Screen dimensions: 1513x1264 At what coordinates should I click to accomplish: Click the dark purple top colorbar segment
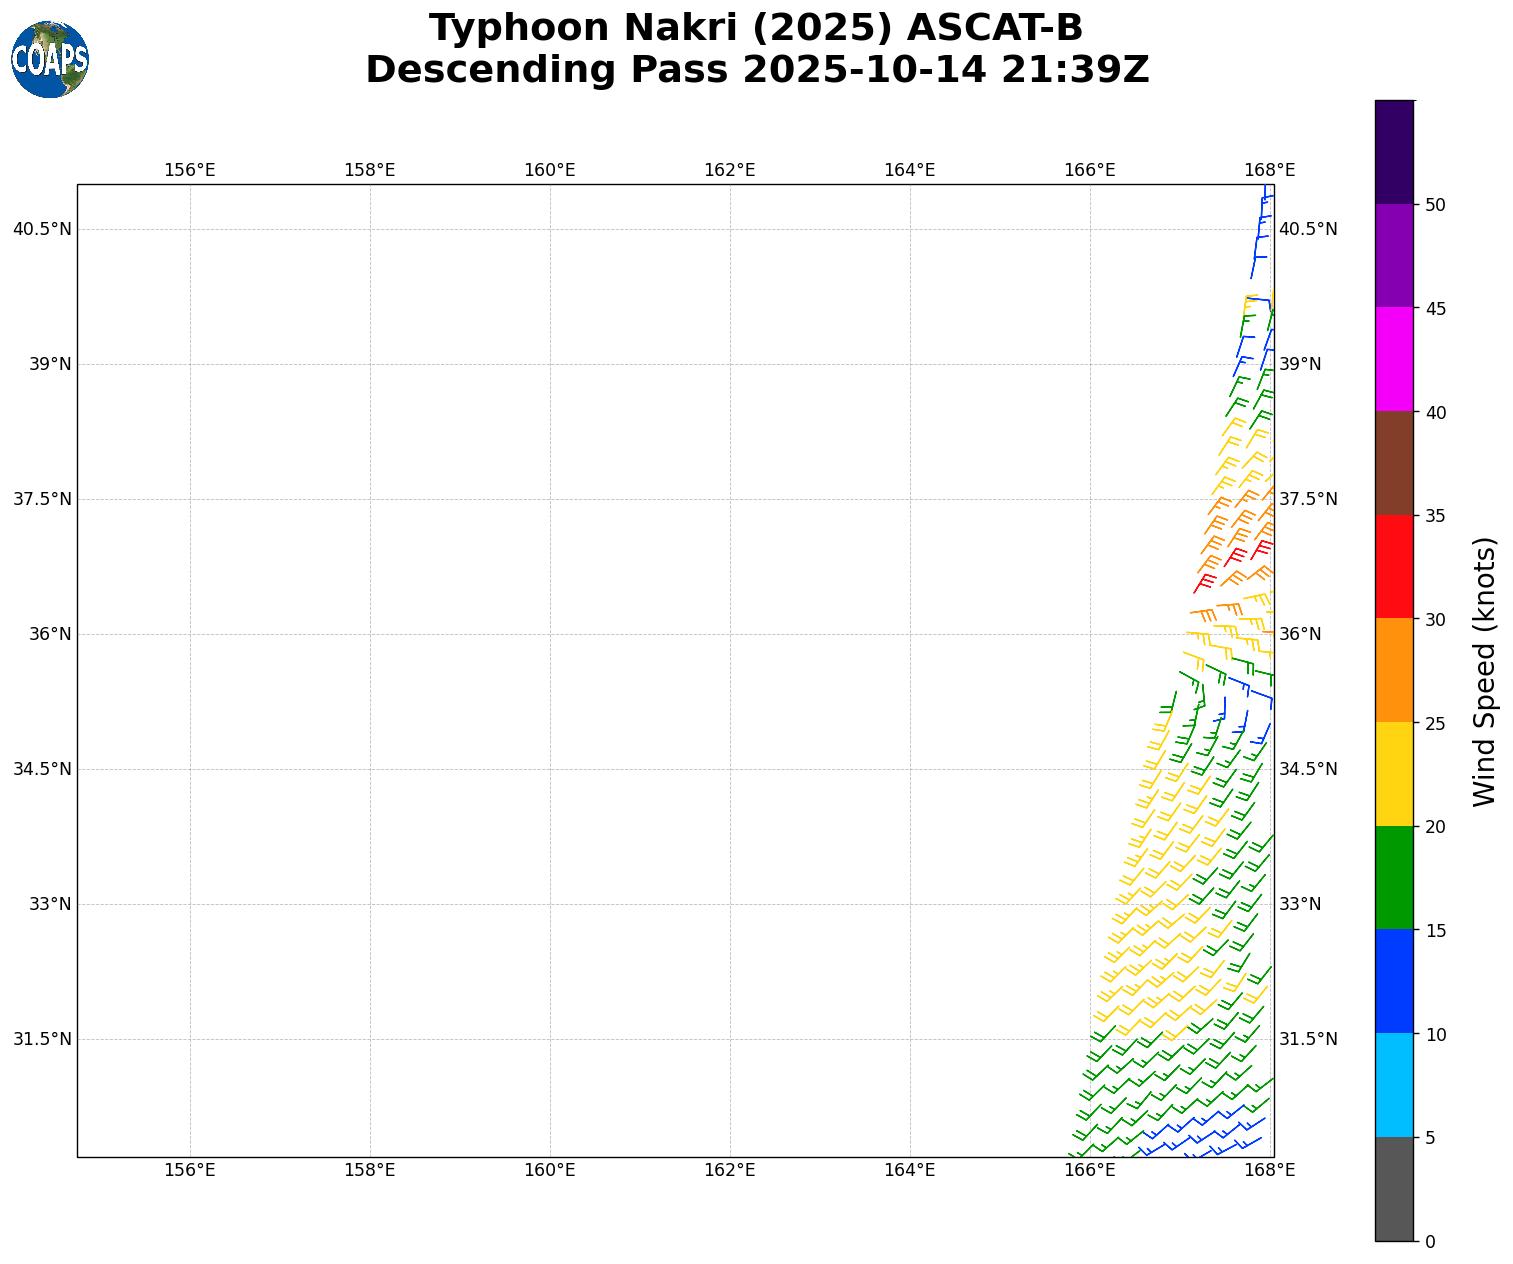pos(1394,152)
